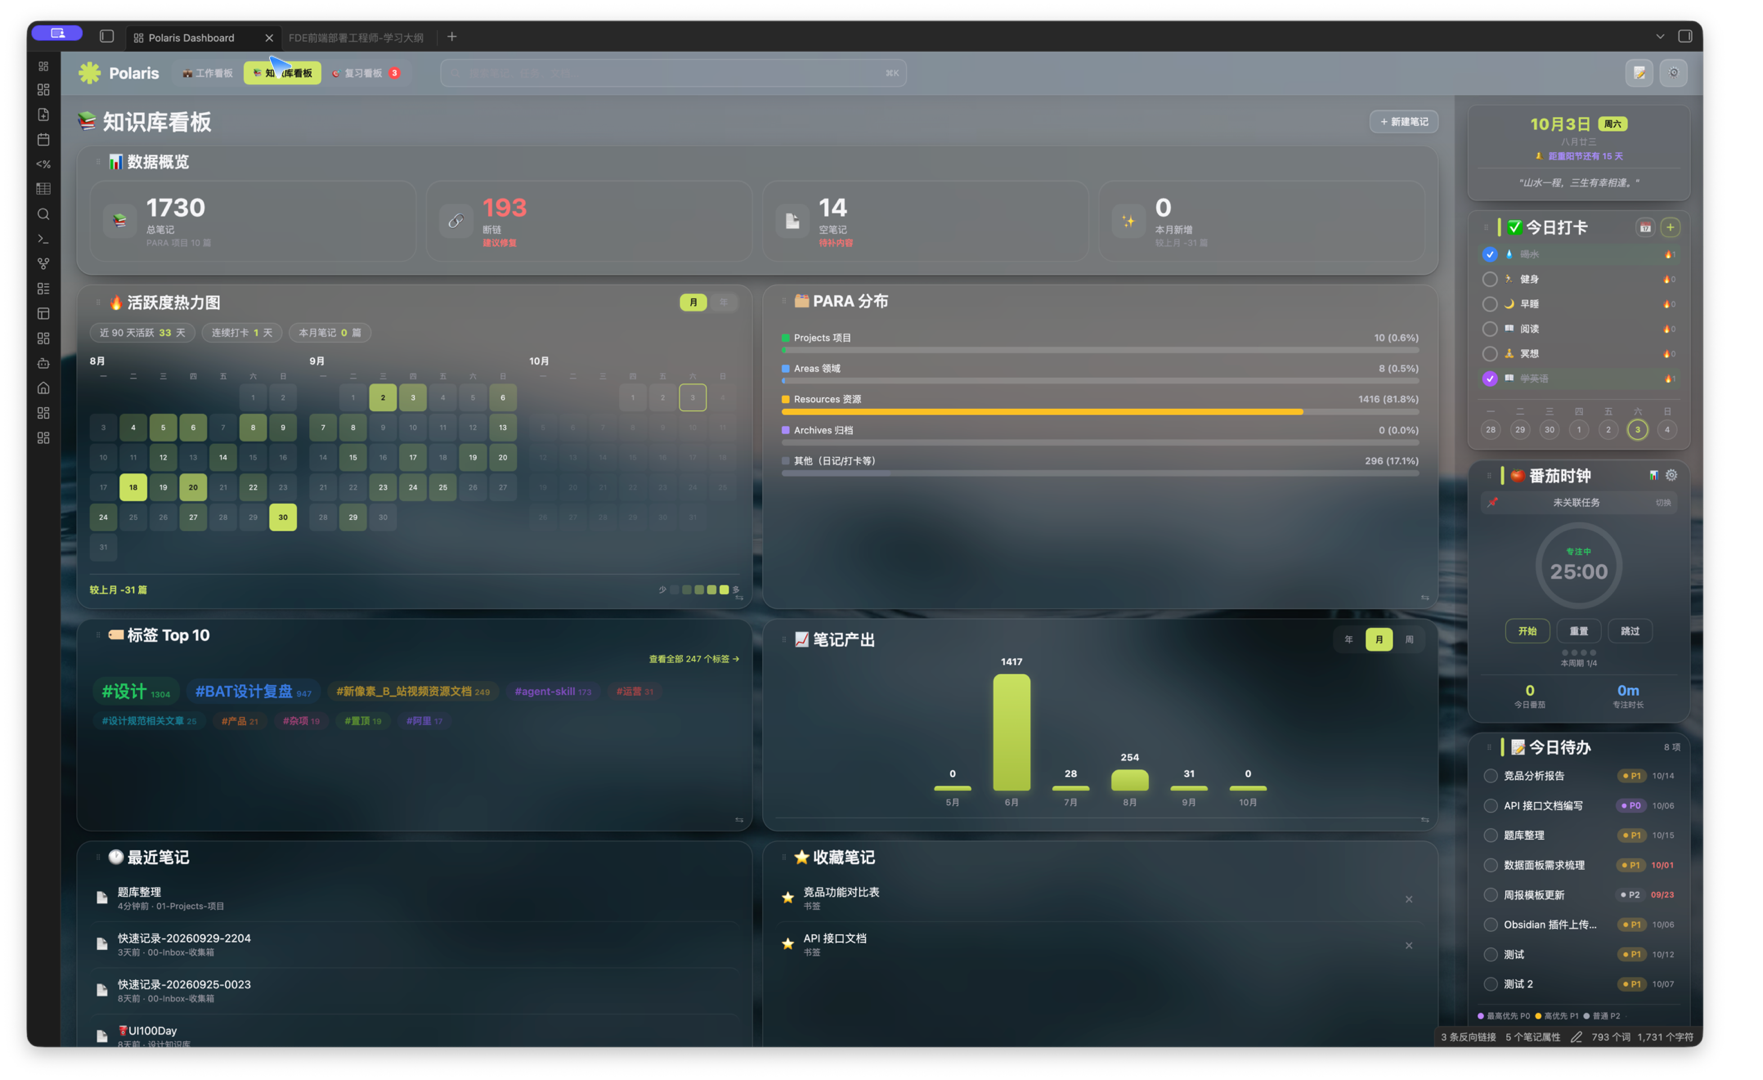
Task: Toggle the left sidebar panel icon
Action: [x=107, y=37]
